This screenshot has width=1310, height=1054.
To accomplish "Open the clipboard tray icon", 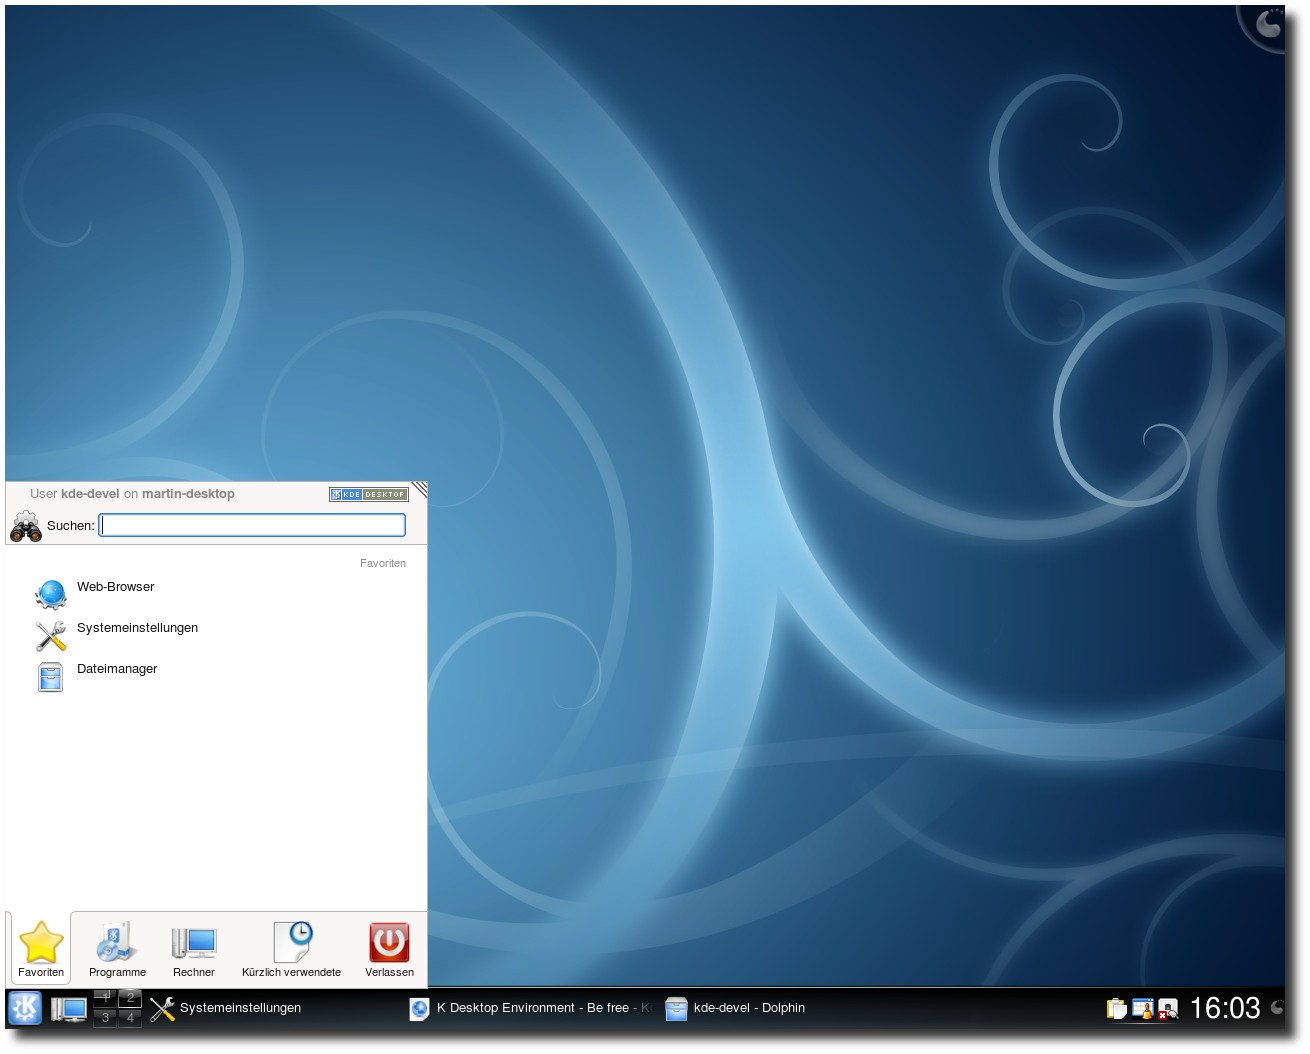I will [1116, 1009].
